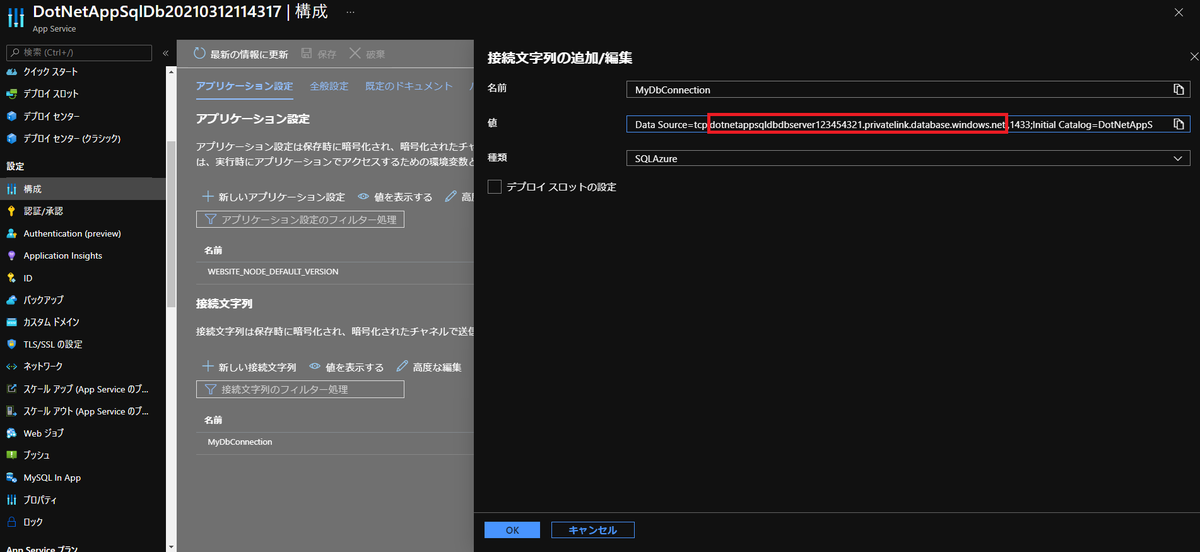Open the ellipsis menu beside 構成 title
1200x552 pixels.
[x=351, y=11]
